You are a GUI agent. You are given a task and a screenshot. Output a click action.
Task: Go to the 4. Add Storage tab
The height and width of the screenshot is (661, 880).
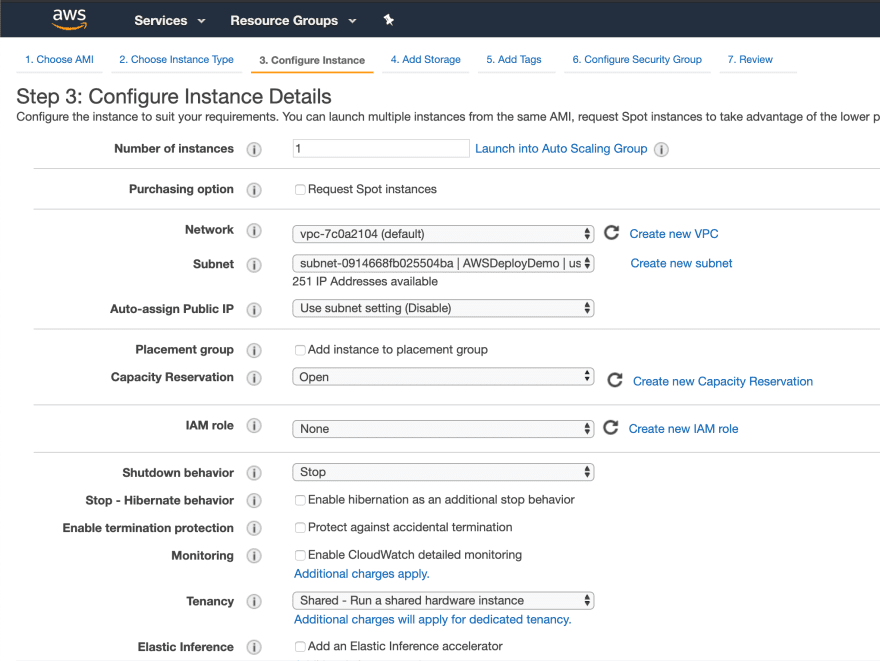[x=425, y=59]
